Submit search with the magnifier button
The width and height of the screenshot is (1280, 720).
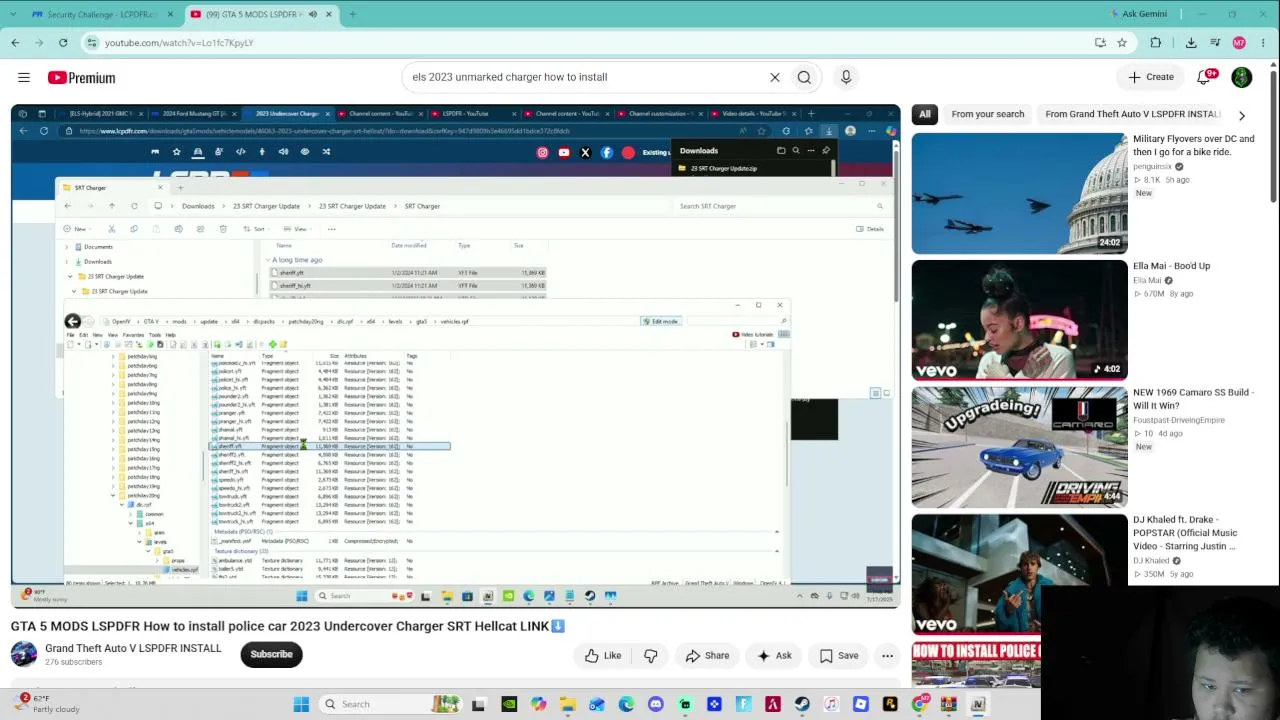pos(804,77)
